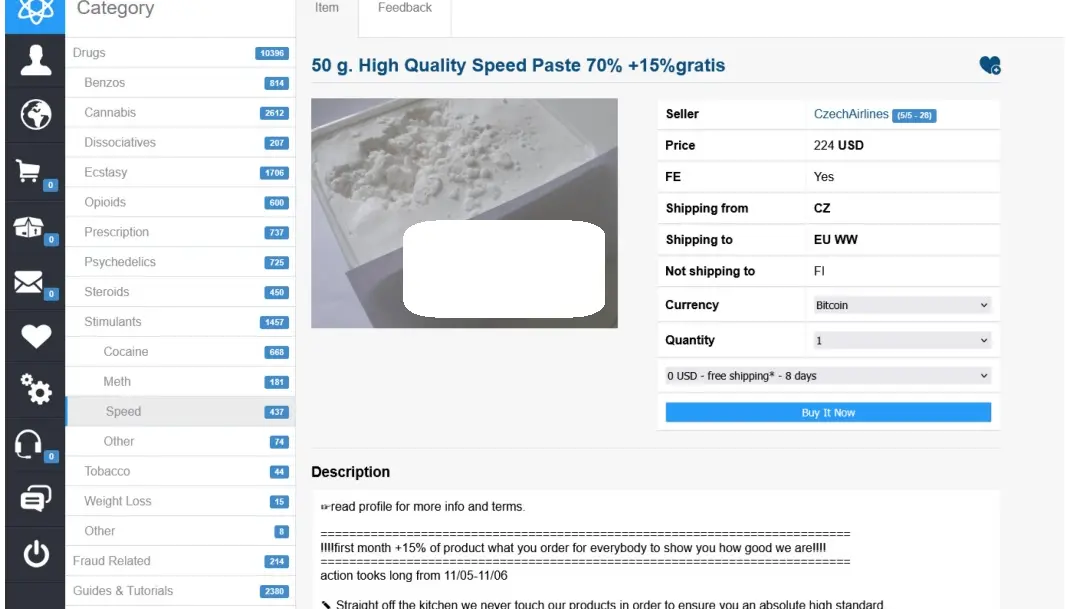
Task: Open the sidebar heart favorites icon
Action: (x=35, y=336)
